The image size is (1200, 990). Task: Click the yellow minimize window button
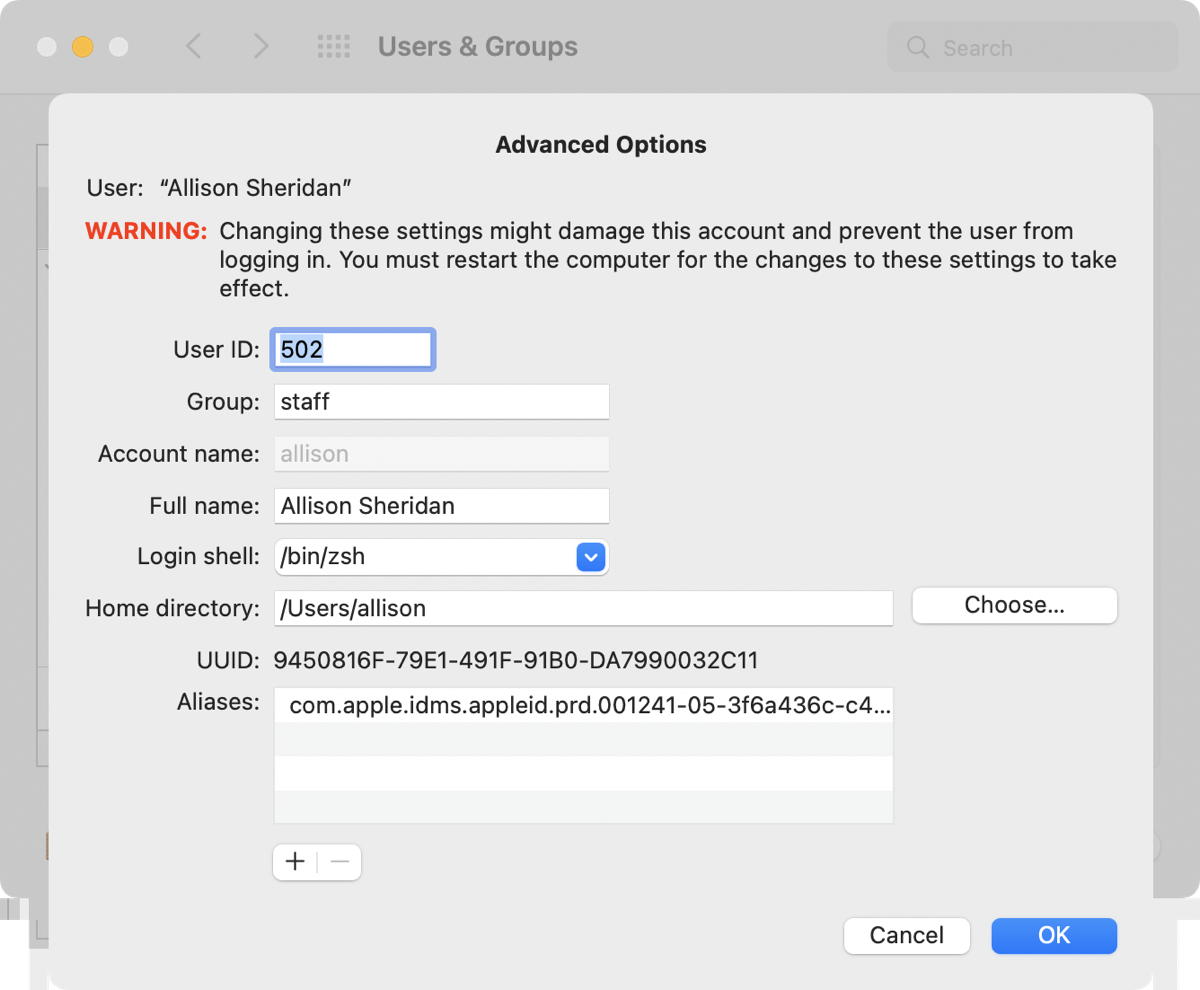click(82, 47)
